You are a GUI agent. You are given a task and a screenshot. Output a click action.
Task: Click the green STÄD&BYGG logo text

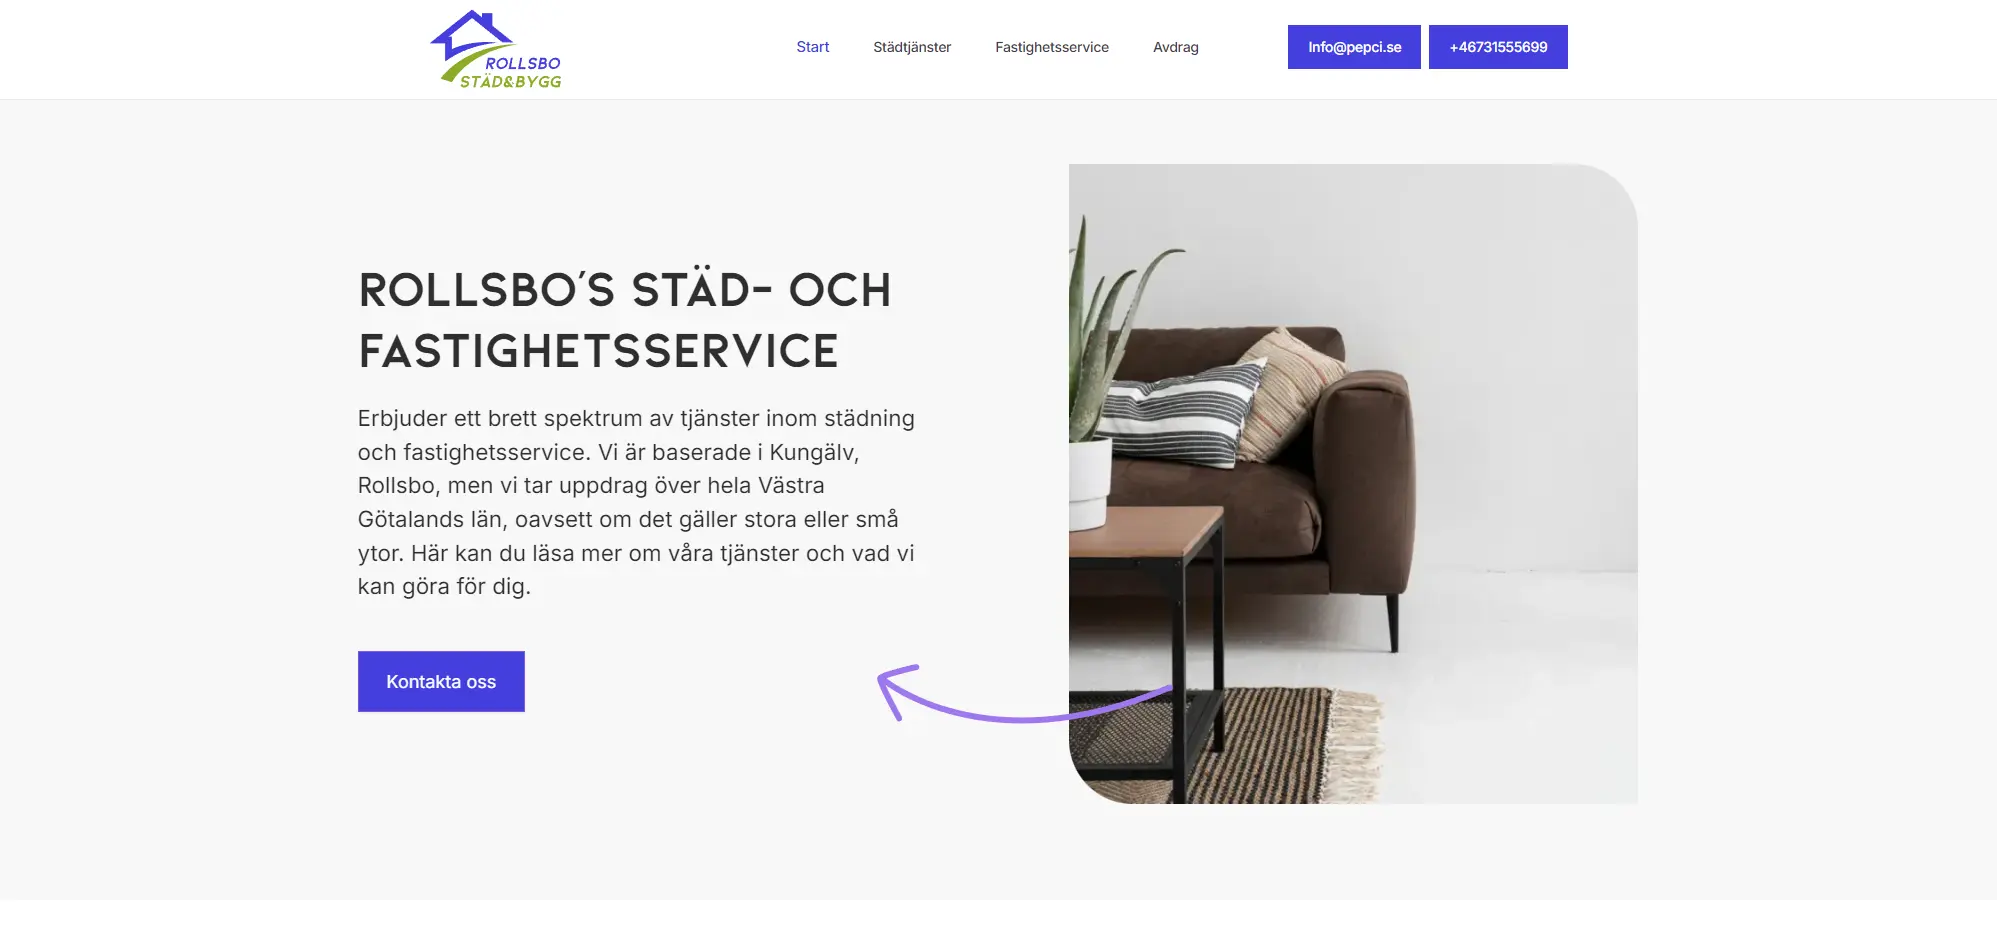510,81
